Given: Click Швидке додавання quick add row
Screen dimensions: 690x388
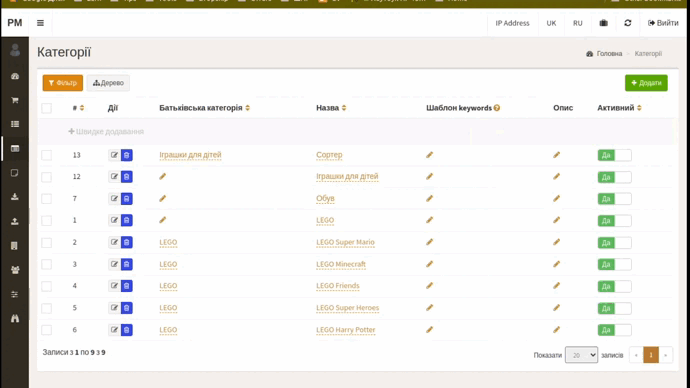Looking at the screenshot, I should pyautogui.click(x=106, y=132).
